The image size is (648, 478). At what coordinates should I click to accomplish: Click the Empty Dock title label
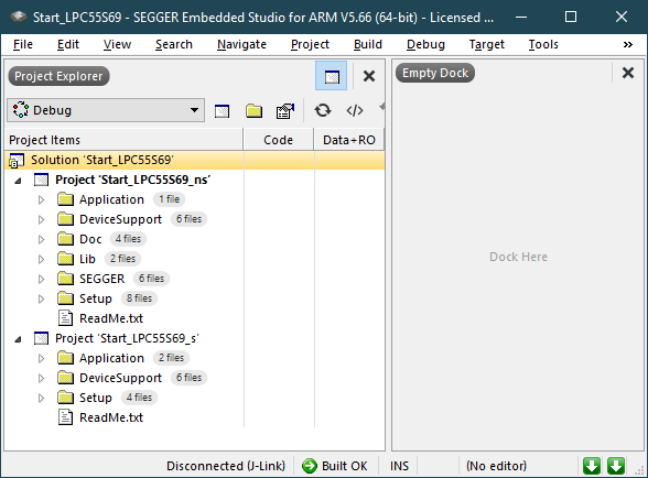pyautogui.click(x=435, y=73)
